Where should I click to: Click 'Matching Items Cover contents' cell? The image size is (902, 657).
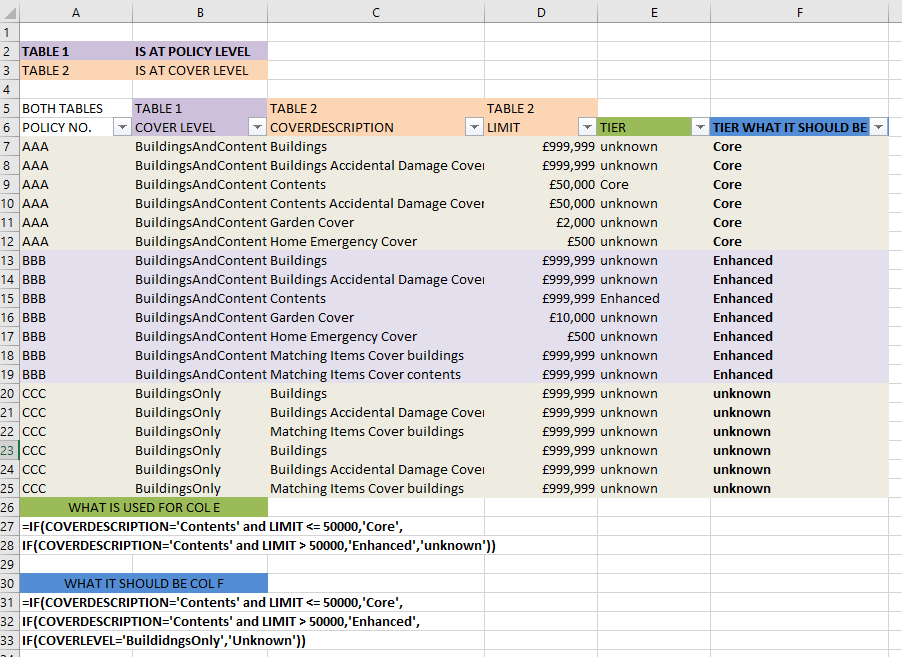[375, 375]
